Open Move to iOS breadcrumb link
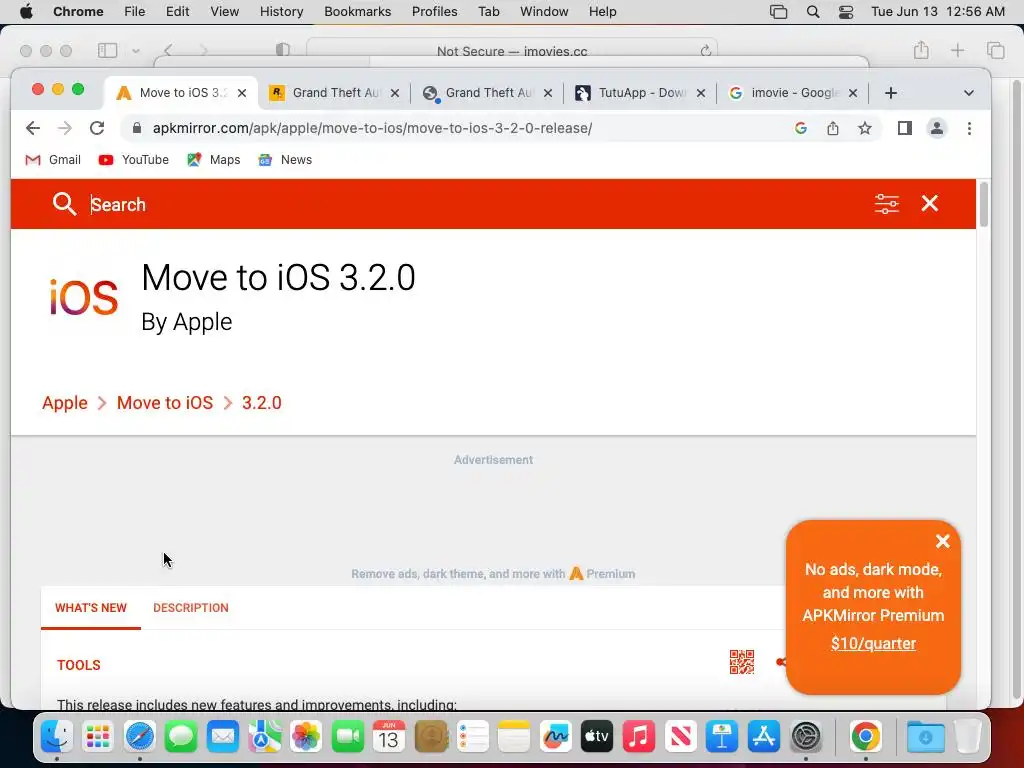Screen dimensions: 1024x768 click(x=165, y=403)
